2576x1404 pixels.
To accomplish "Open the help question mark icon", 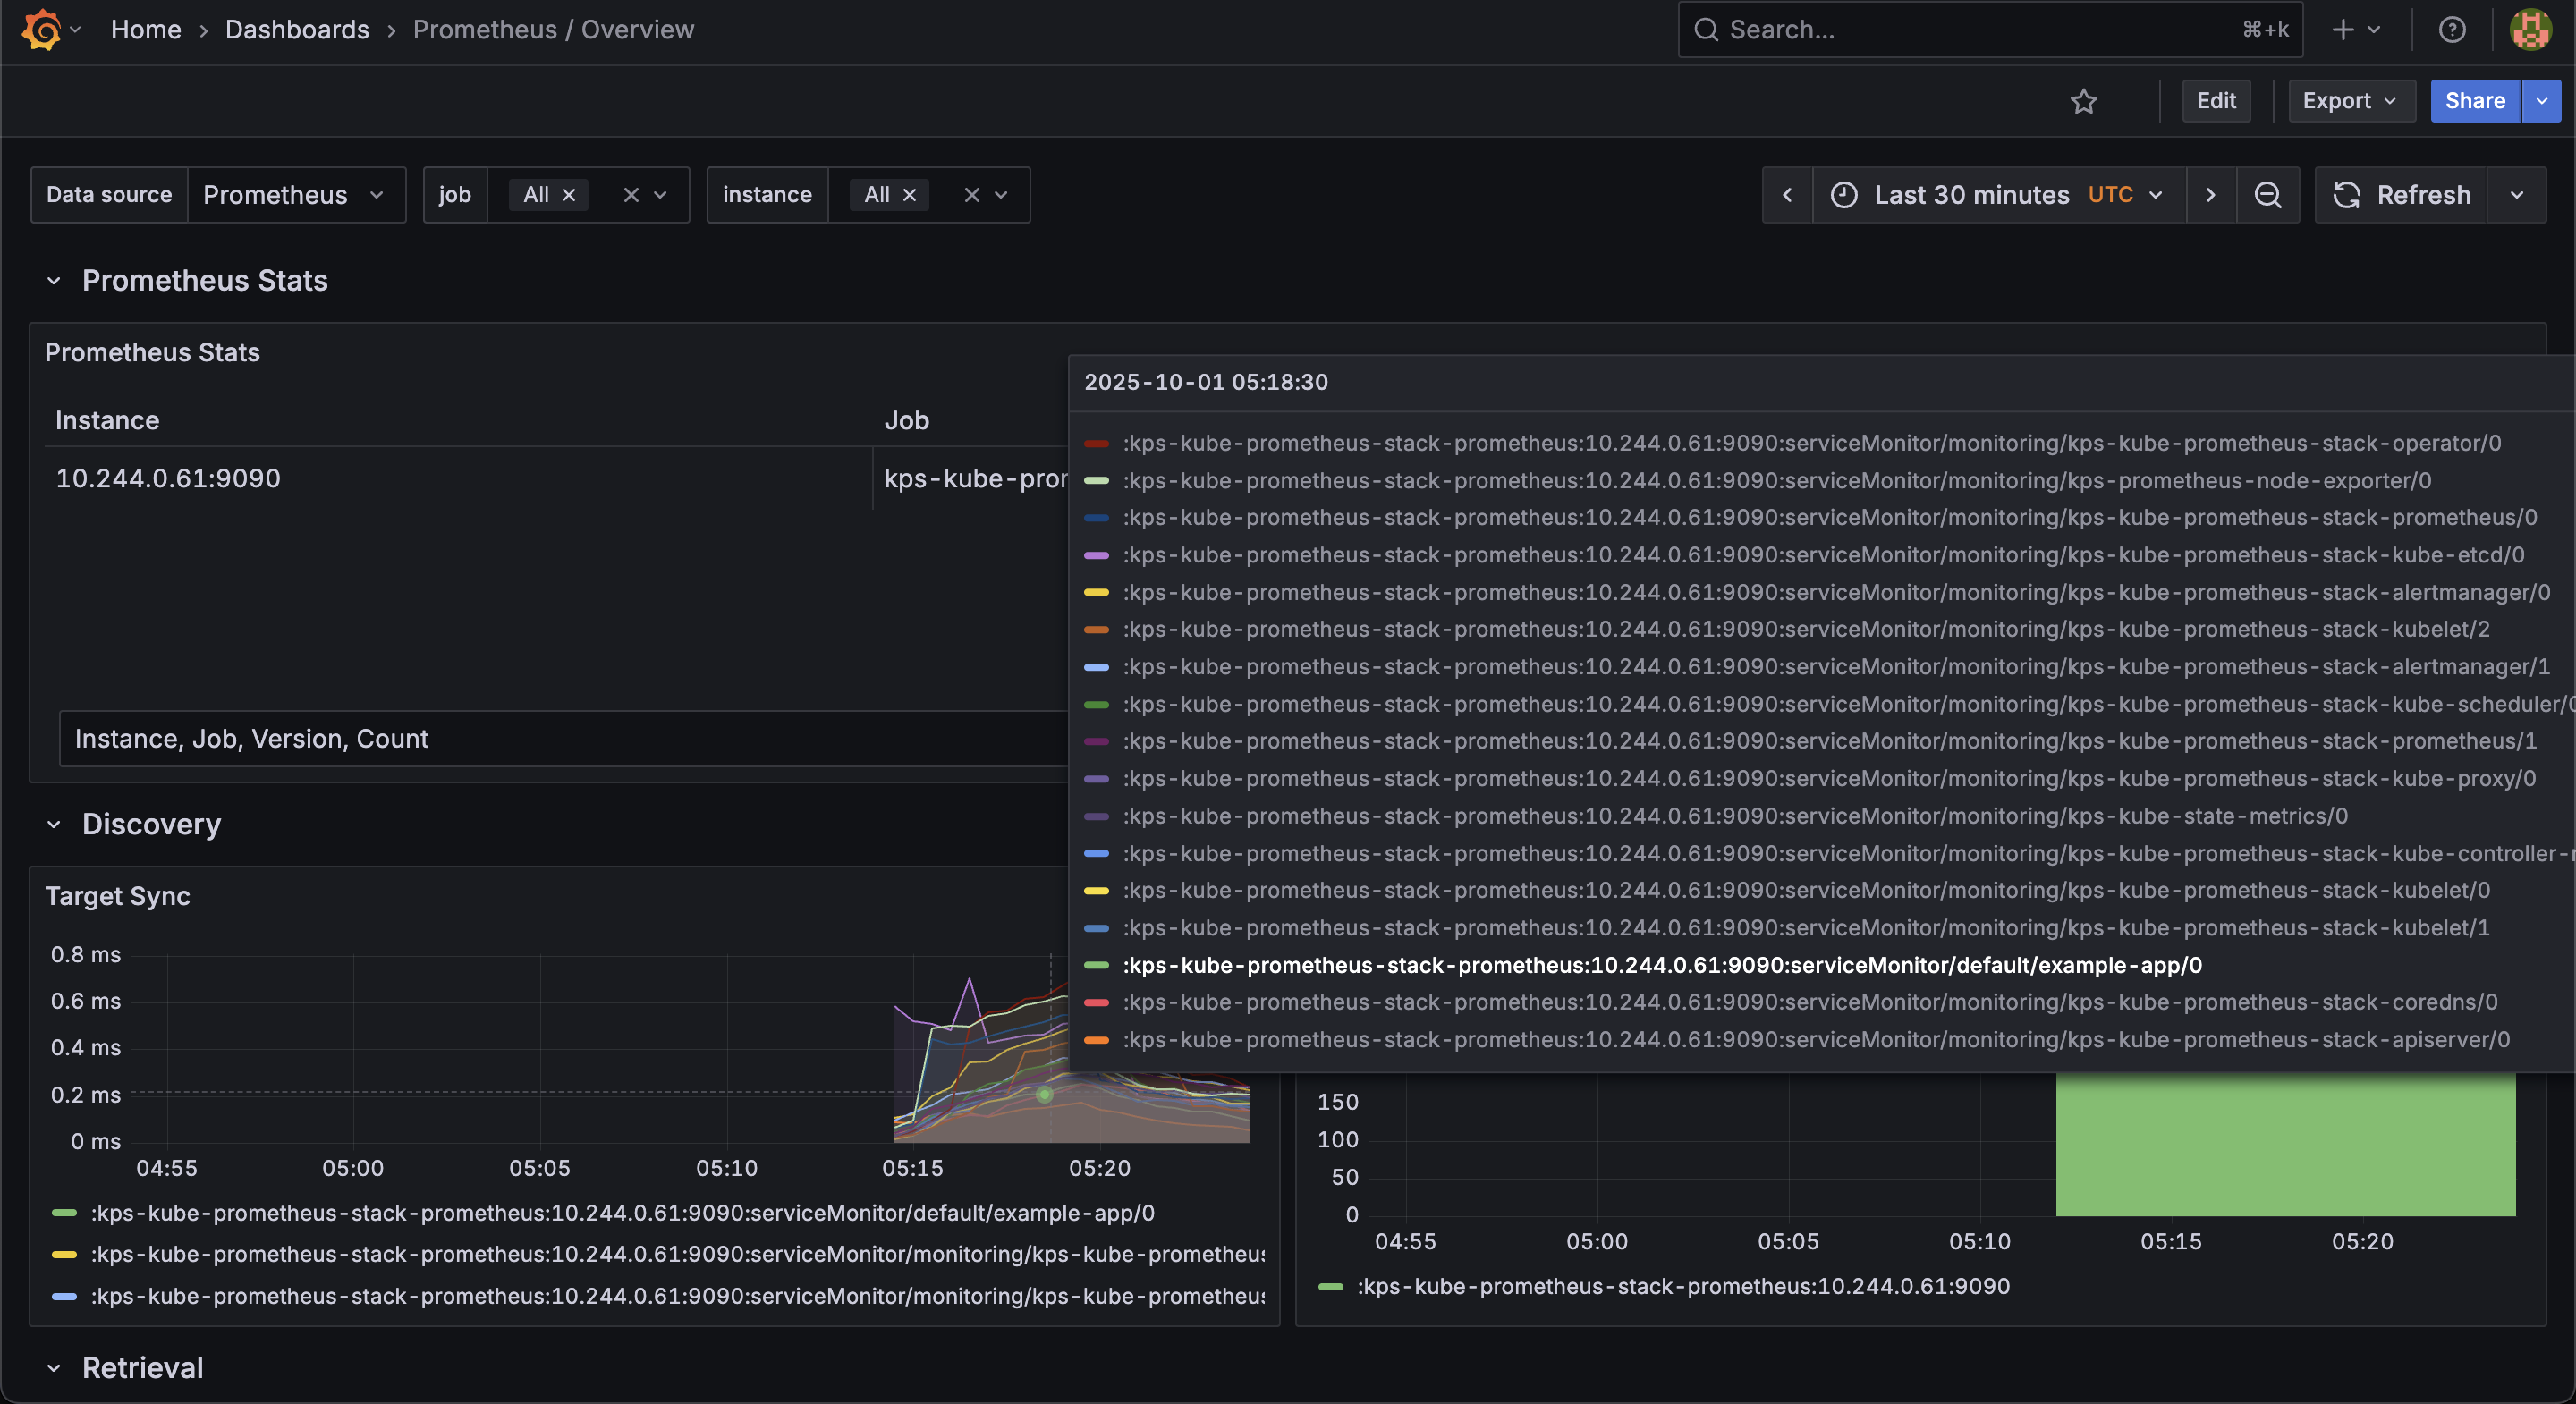I will pos(2451,30).
